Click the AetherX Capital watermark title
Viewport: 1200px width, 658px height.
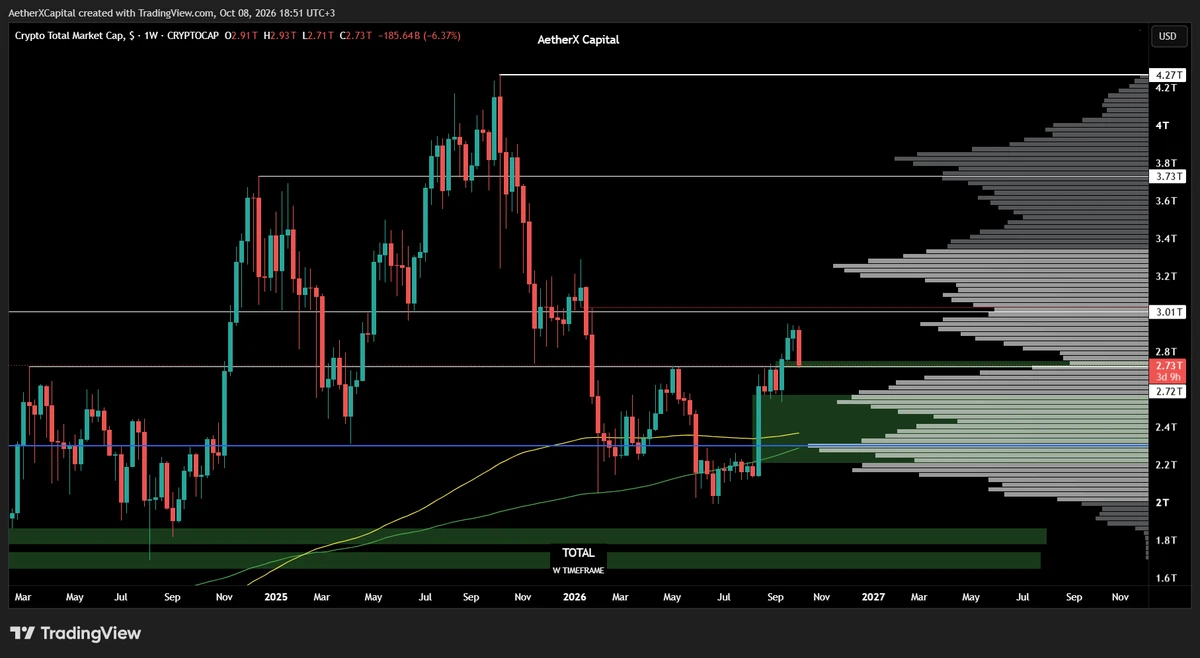coord(578,39)
